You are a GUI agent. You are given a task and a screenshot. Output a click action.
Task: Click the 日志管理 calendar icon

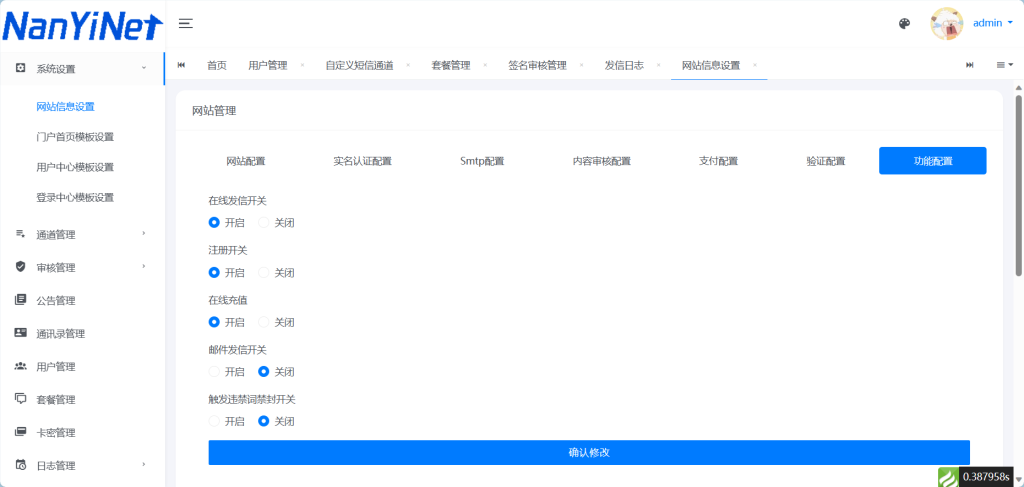tap(20, 465)
